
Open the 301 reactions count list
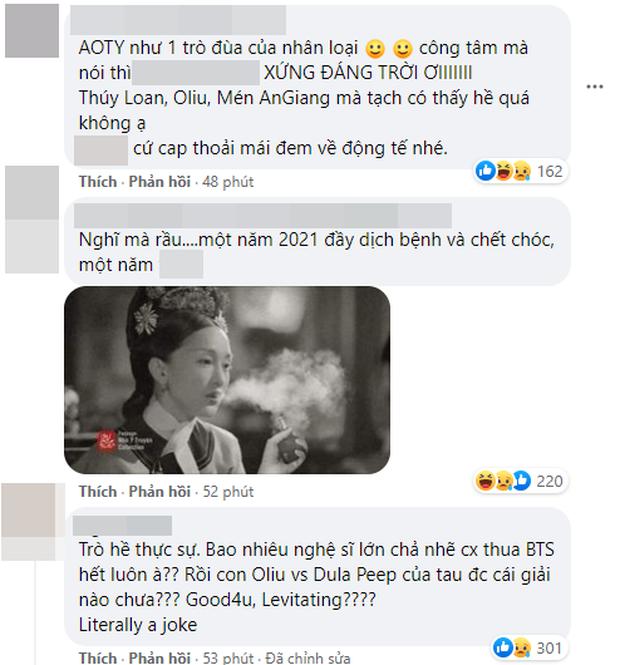[x=549, y=648]
